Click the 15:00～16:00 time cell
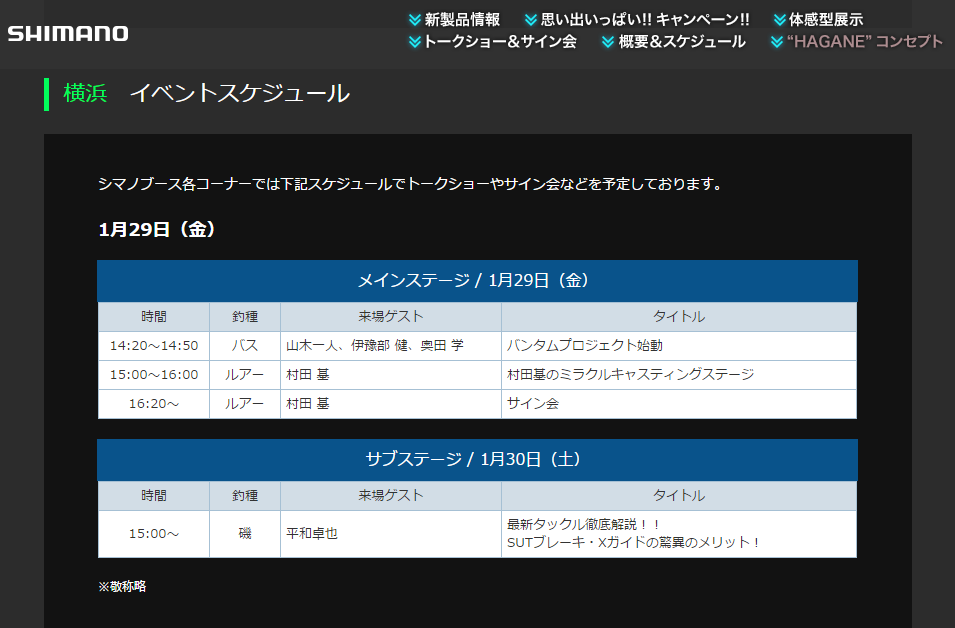This screenshot has height=628, width=955. (x=153, y=375)
